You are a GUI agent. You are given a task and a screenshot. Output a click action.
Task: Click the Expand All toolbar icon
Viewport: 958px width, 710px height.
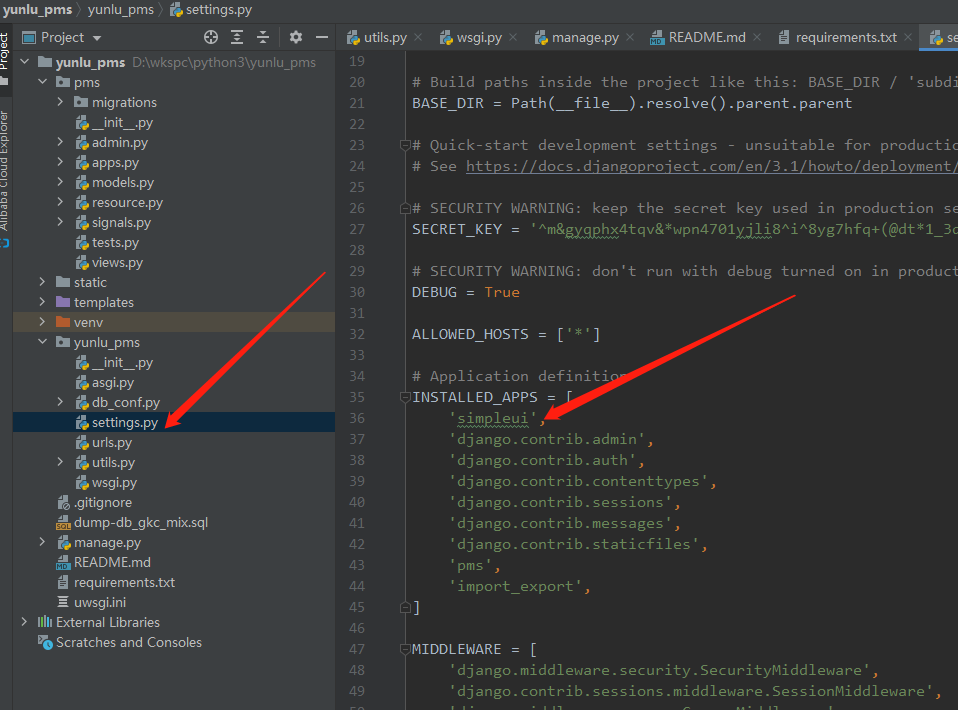[x=237, y=37]
